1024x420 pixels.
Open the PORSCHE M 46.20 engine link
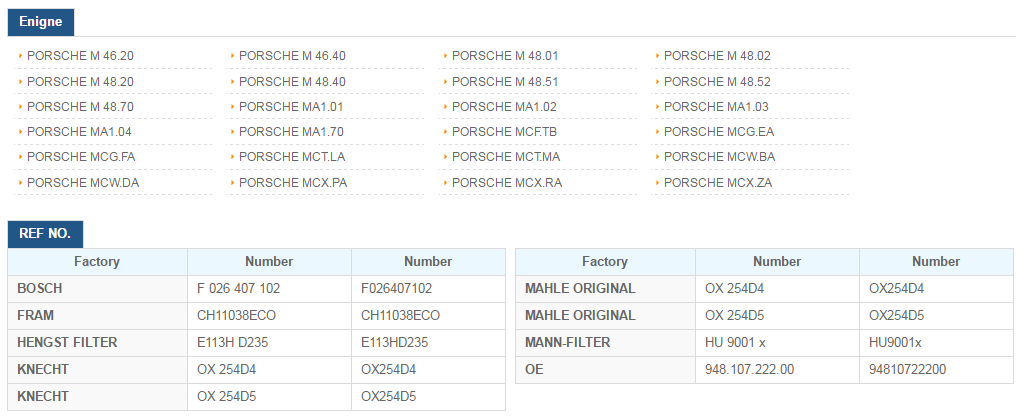[x=80, y=56]
